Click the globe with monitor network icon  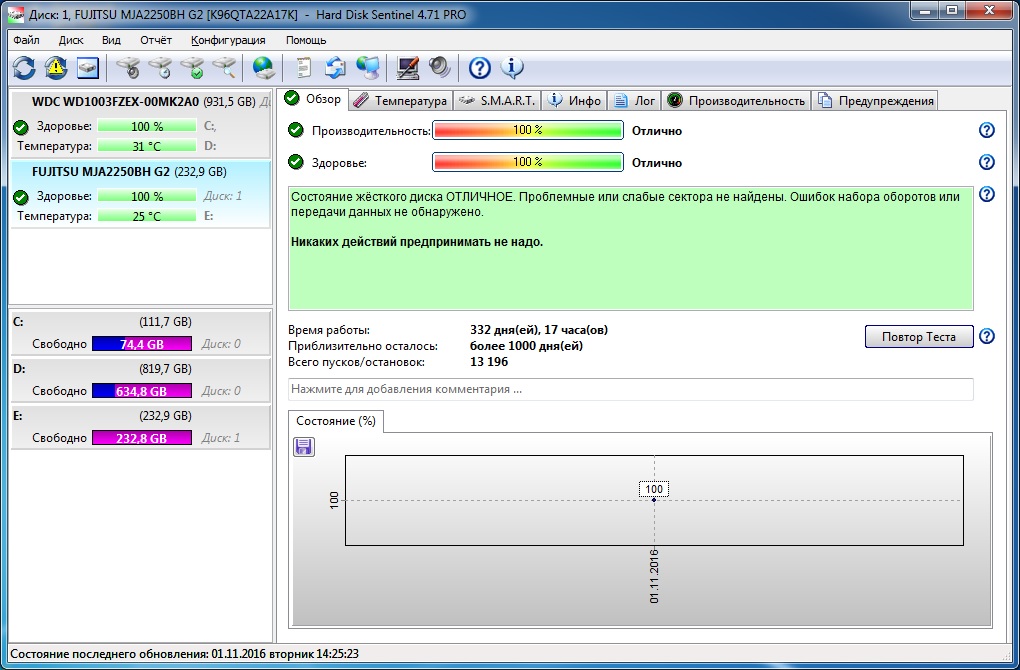pos(368,68)
